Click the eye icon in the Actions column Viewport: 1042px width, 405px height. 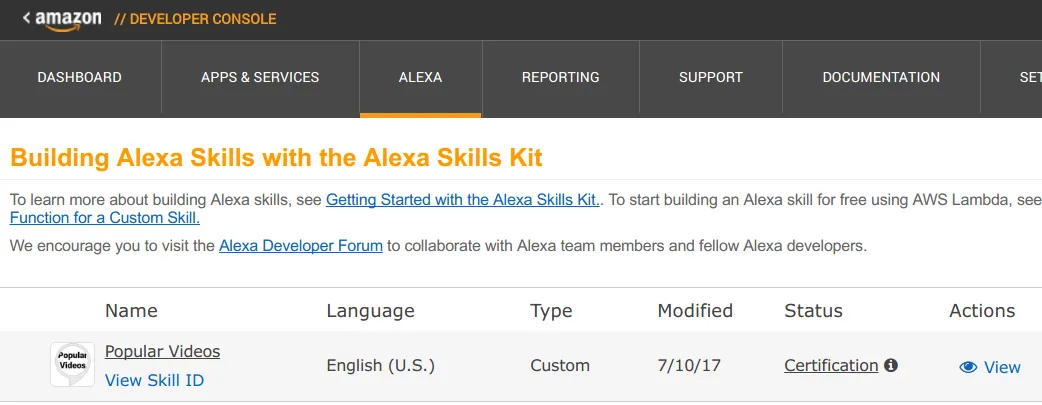[x=967, y=367]
